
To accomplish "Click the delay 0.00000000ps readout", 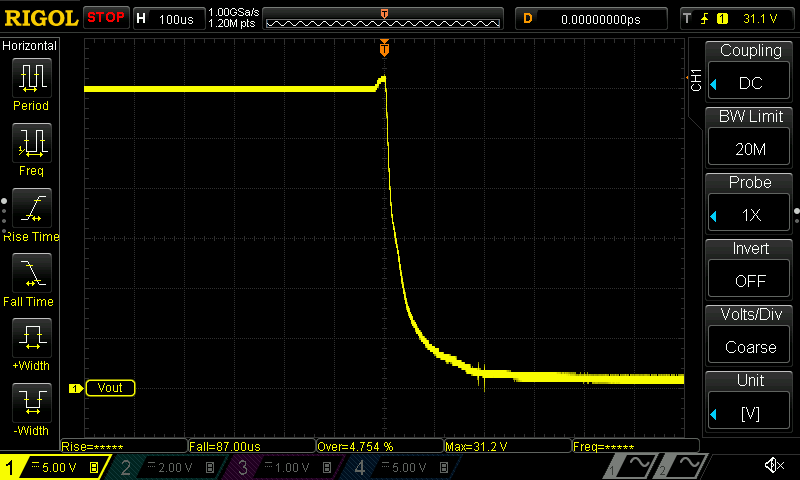I will [x=601, y=19].
